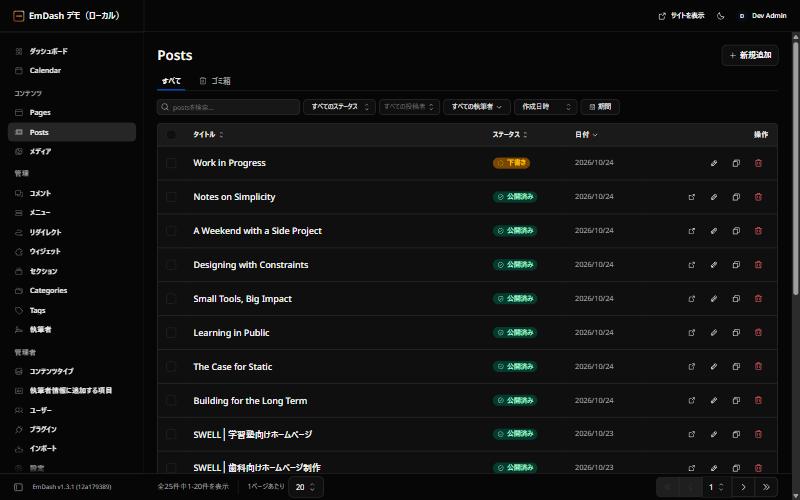Edit the Notes on Simplicity post
Viewport: 800px width, 500px height.
(714, 197)
